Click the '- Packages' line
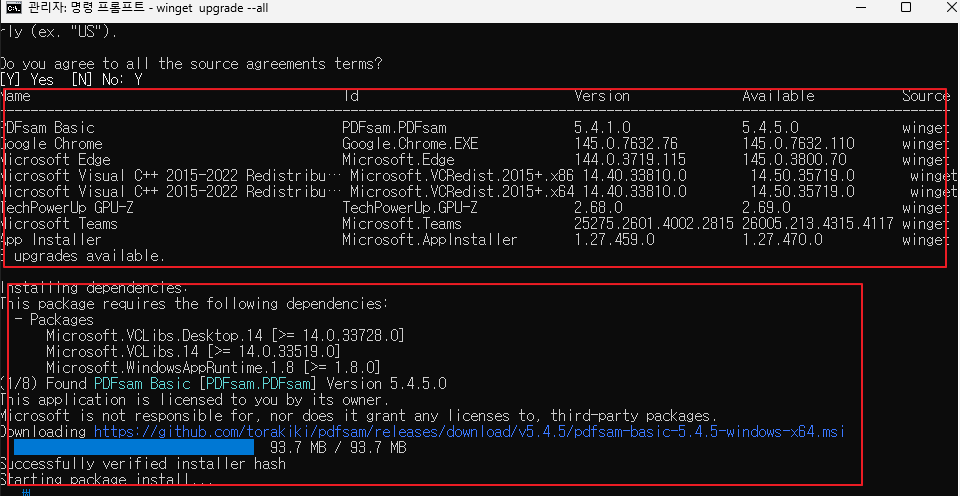960x496 pixels. (54, 320)
